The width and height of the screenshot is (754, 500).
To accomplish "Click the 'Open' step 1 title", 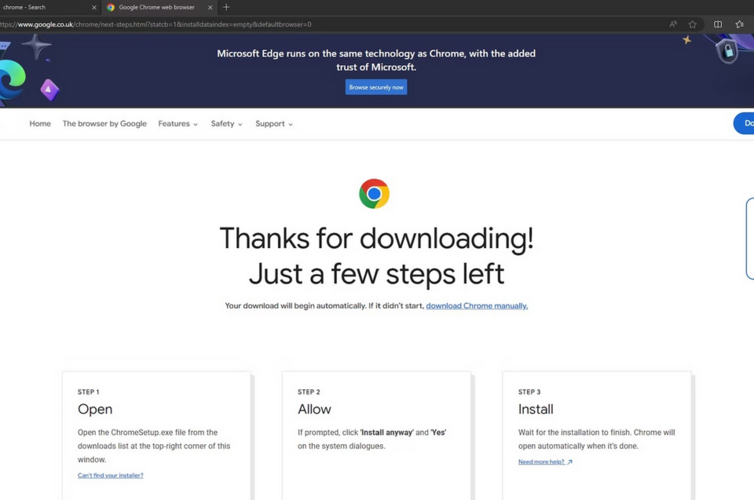I will pyautogui.click(x=95, y=409).
